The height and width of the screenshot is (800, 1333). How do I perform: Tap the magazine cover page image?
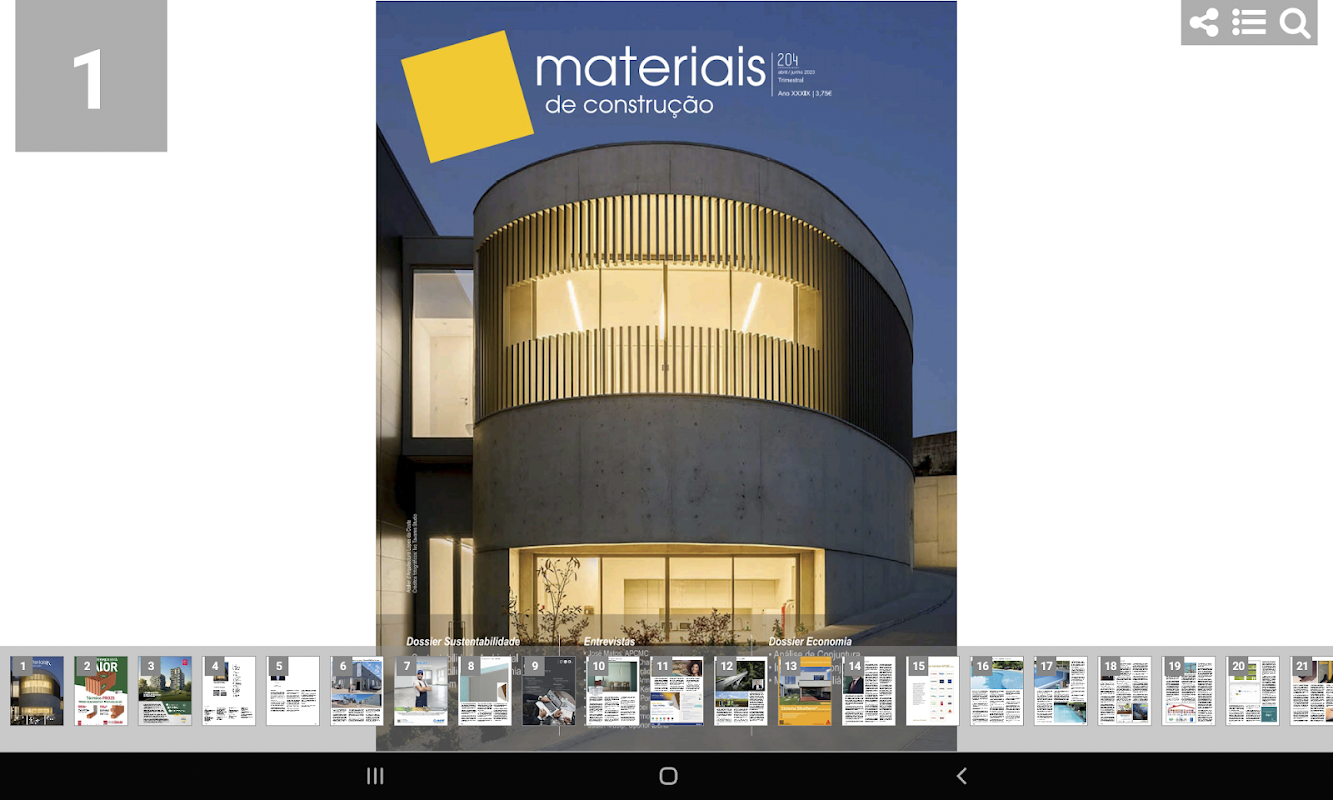tap(666, 375)
